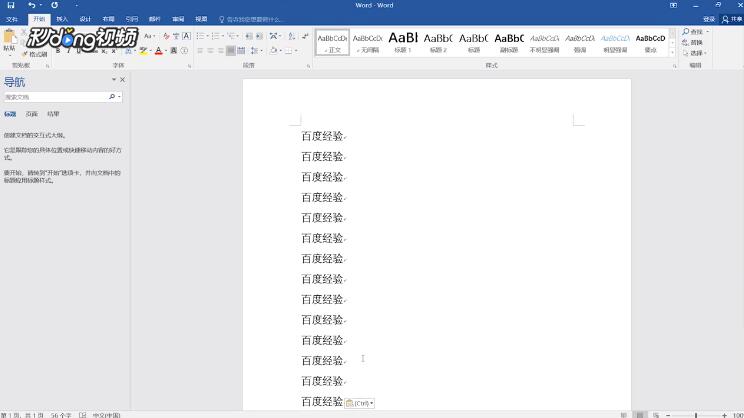The image size is (744, 418).
Task: Click the Phonetic Guide icon
Action: pos(176,36)
